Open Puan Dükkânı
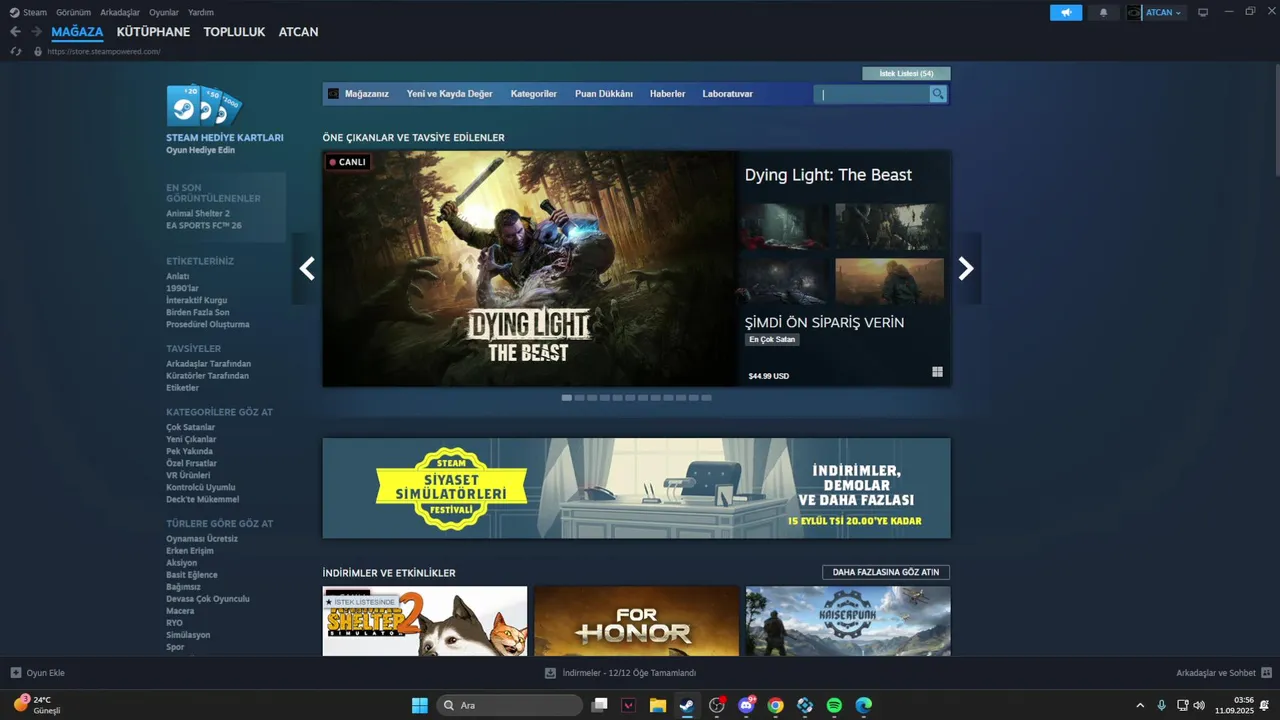Screen dimensions: 1280x720 pos(604,94)
